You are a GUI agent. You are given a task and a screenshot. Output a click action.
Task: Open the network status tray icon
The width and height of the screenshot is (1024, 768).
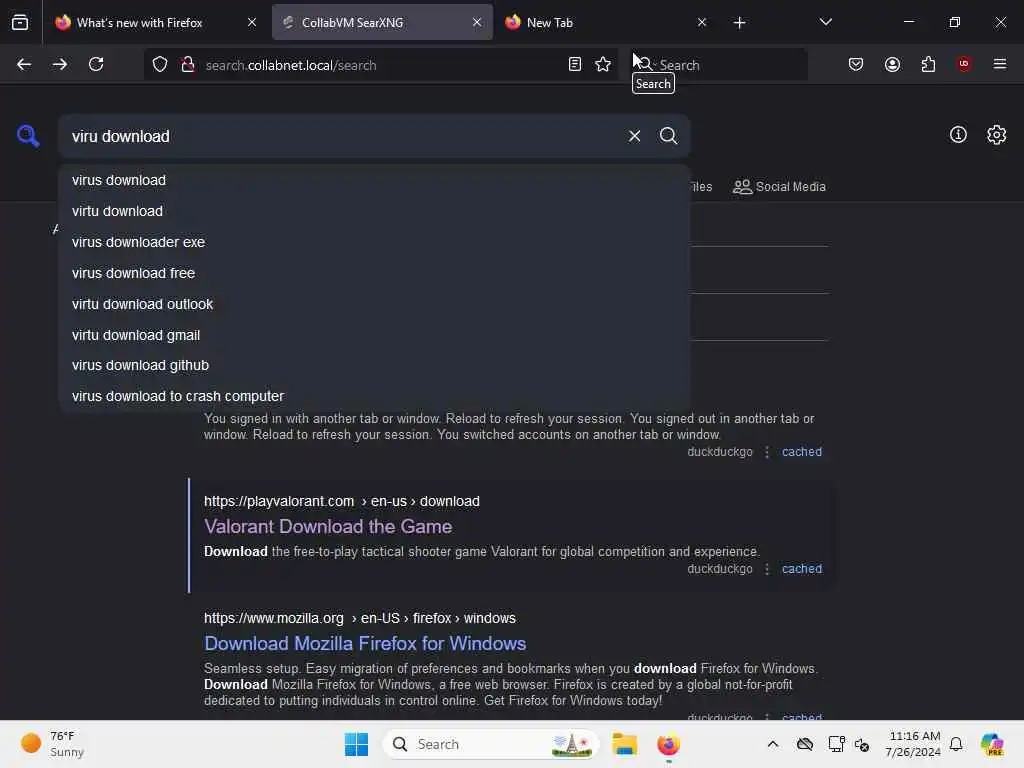point(836,744)
